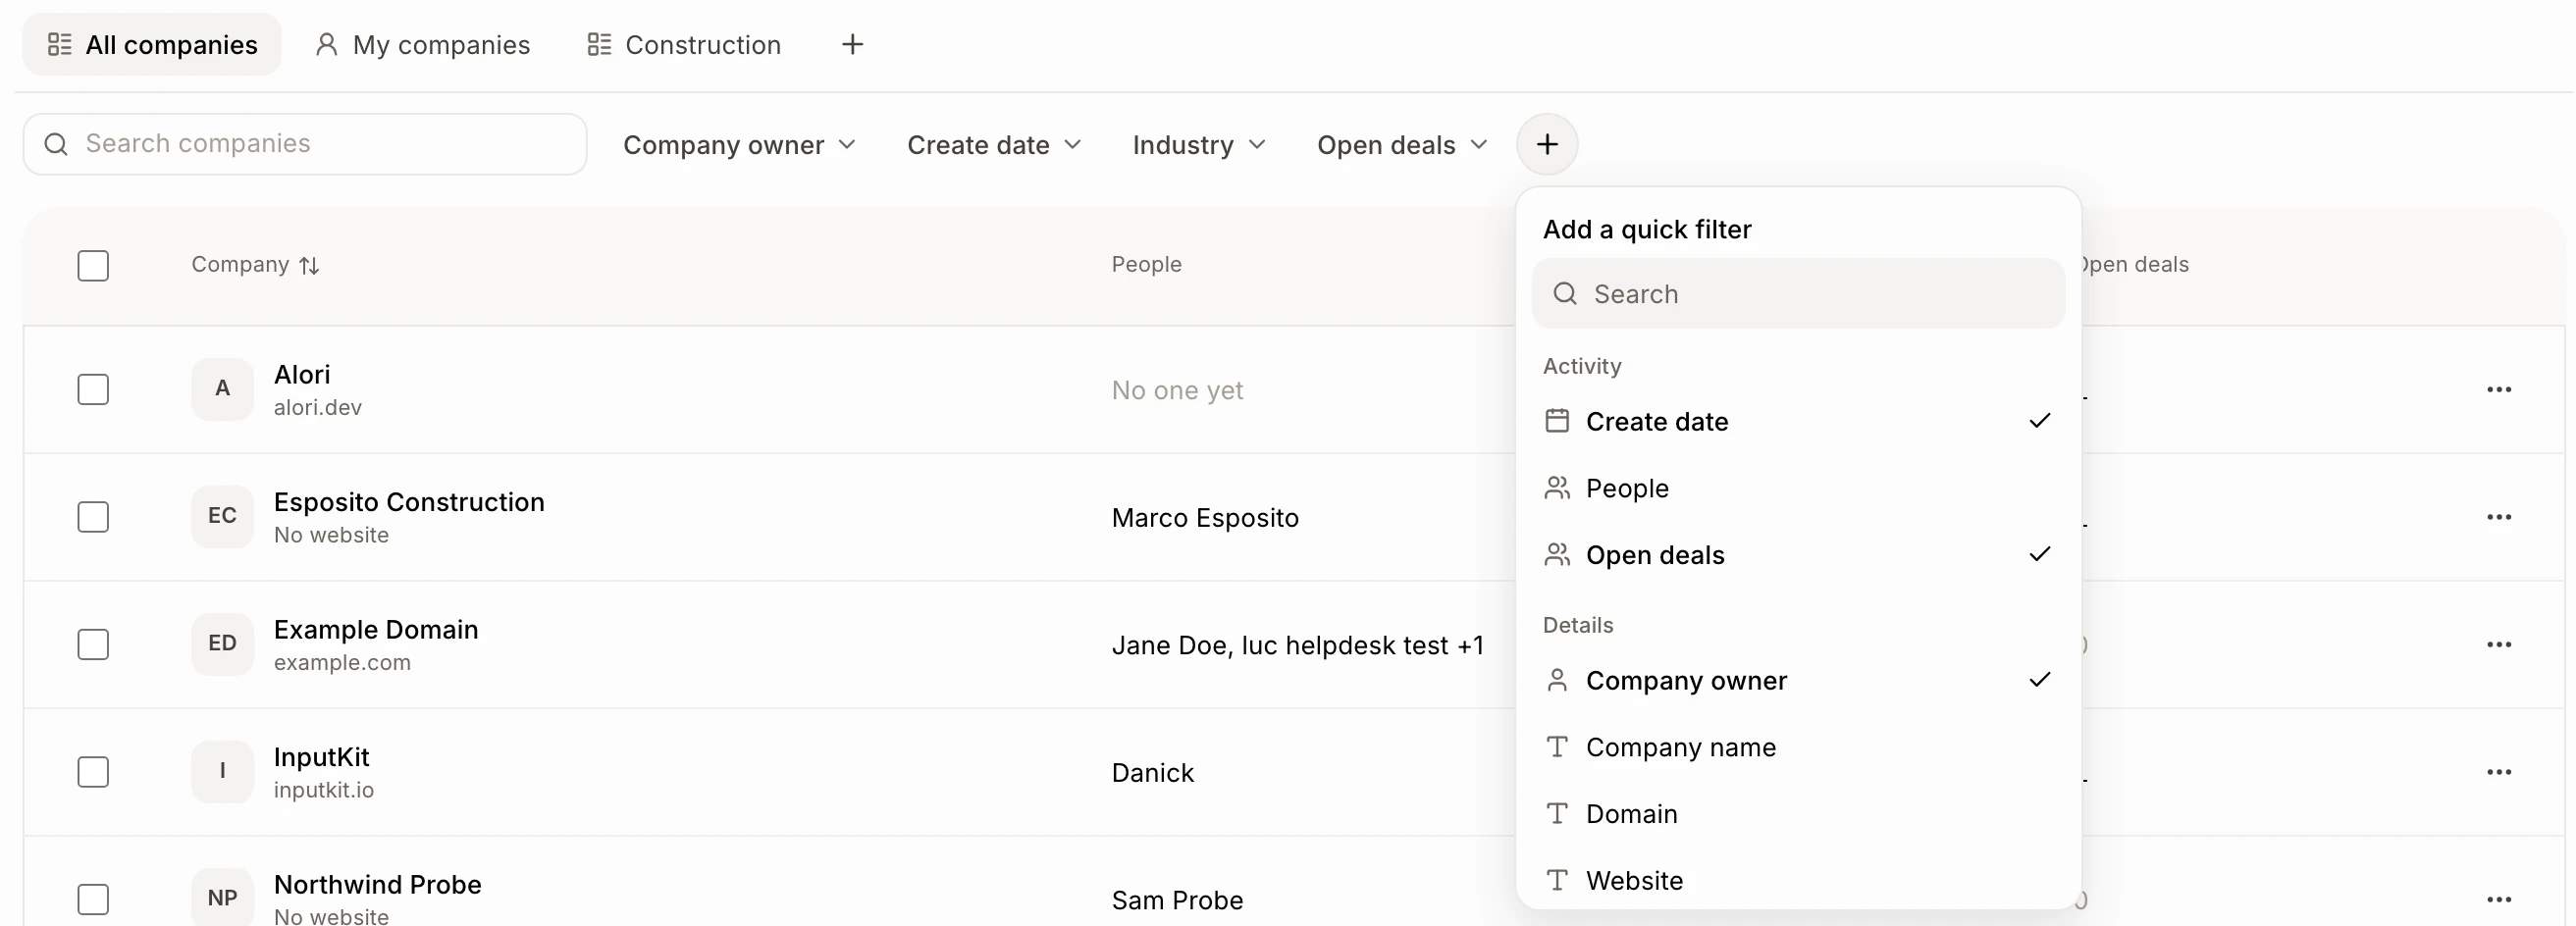Click the Search companies input field

coord(305,144)
